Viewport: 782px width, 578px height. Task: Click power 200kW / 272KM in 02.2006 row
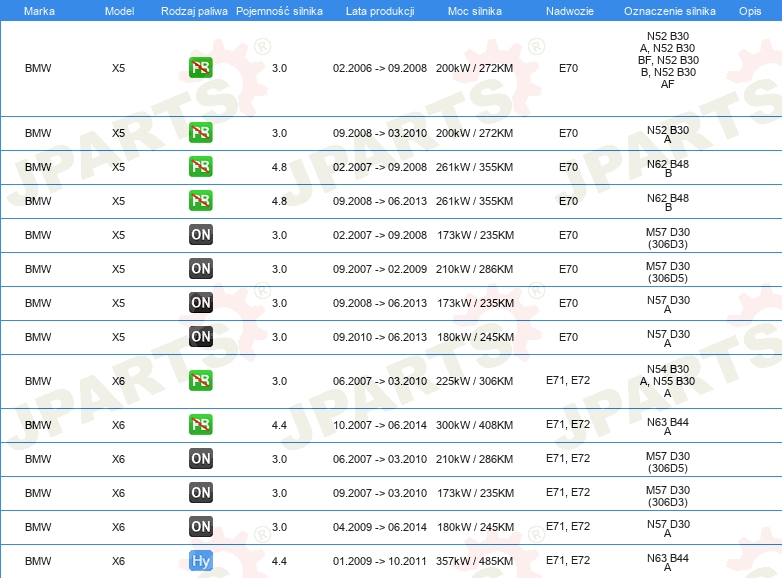[x=474, y=68]
